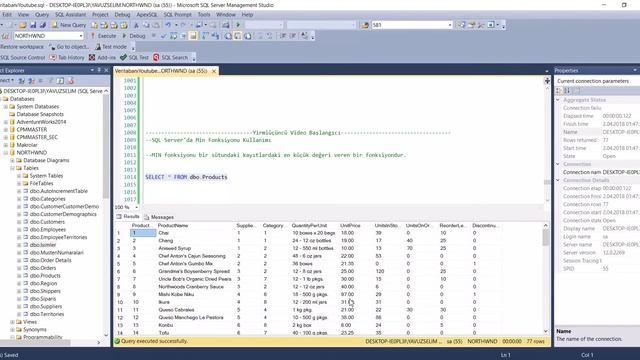Image resolution: width=640 pixels, height=360 pixels.
Task: Select the dbo.Products table in tree
Action: pyautogui.click(x=45, y=276)
